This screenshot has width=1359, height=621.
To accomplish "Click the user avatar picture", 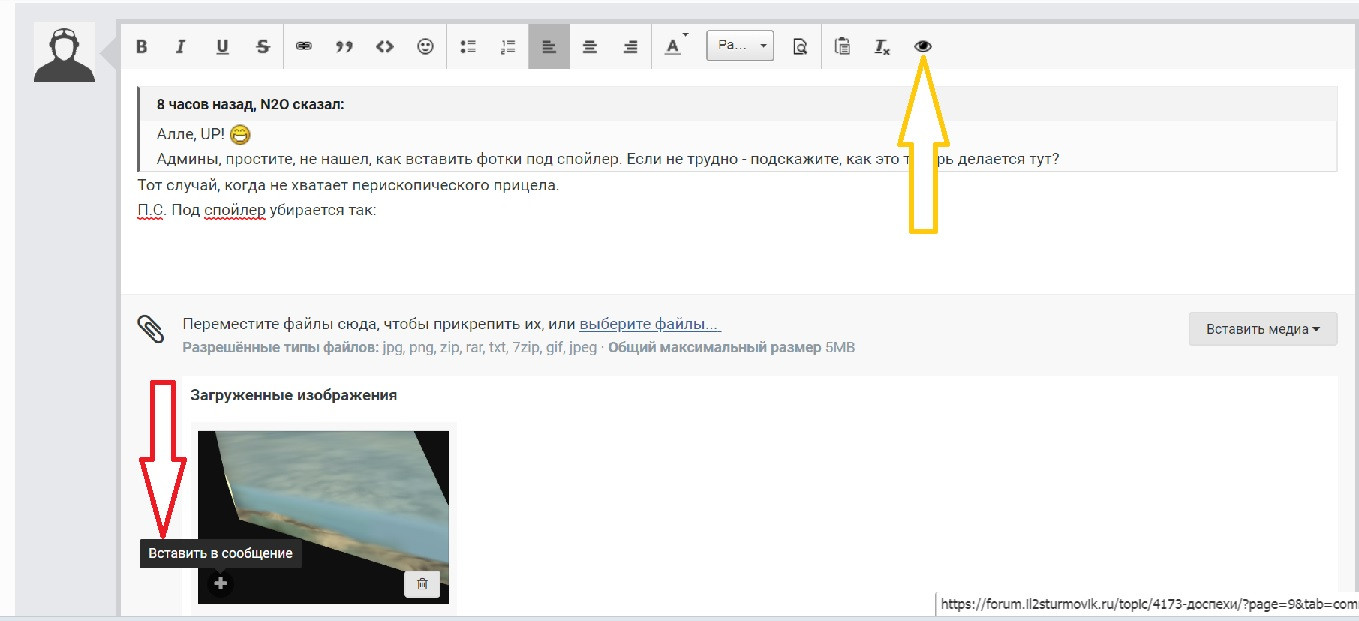I will tap(64, 52).
